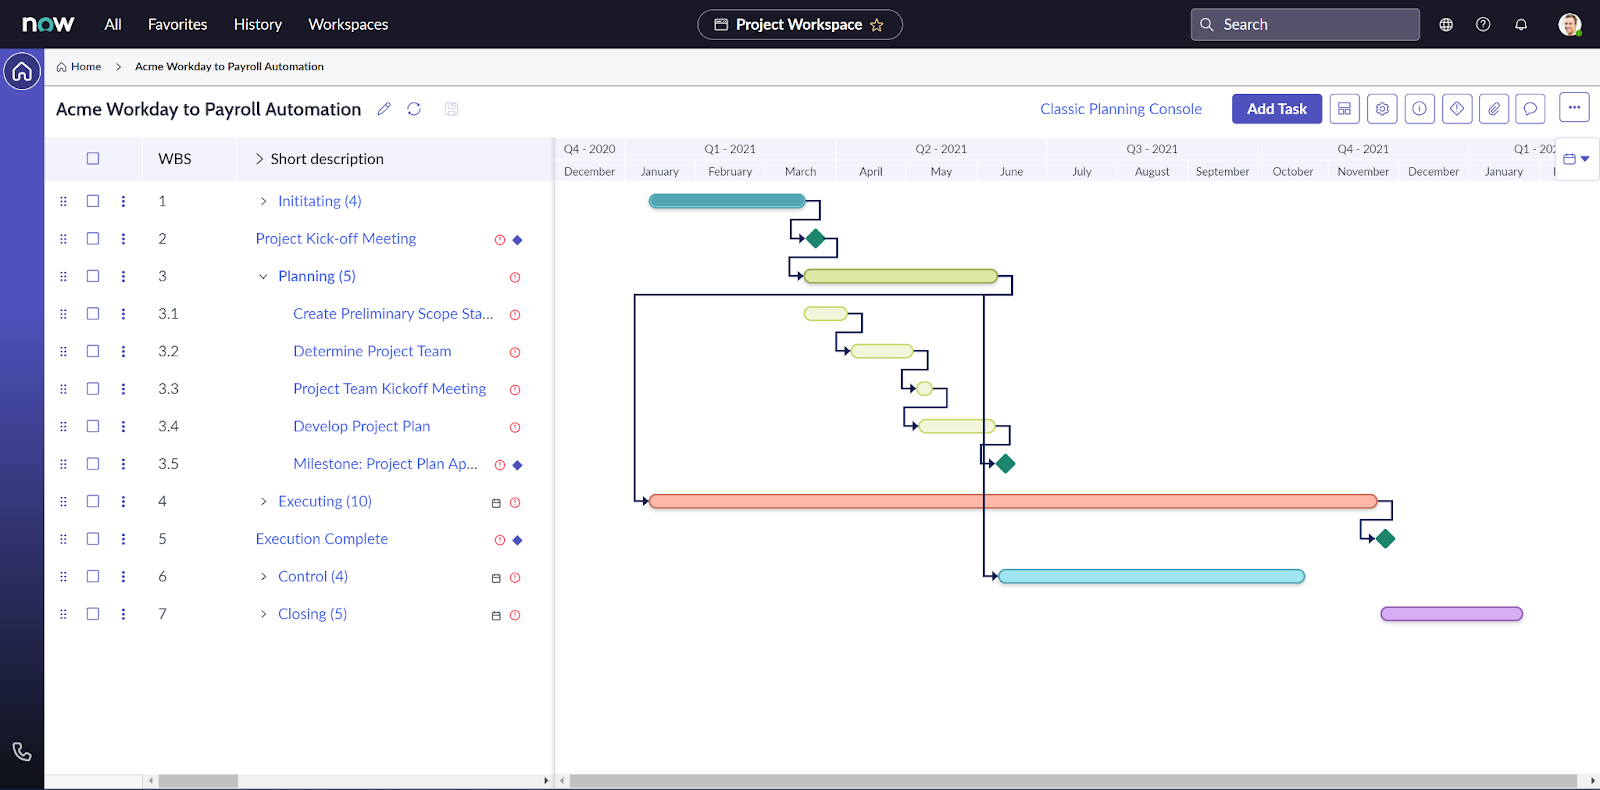The image size is (1600, 790).
Task: Click the globe icon in top bar
Action: point(1446,25)
